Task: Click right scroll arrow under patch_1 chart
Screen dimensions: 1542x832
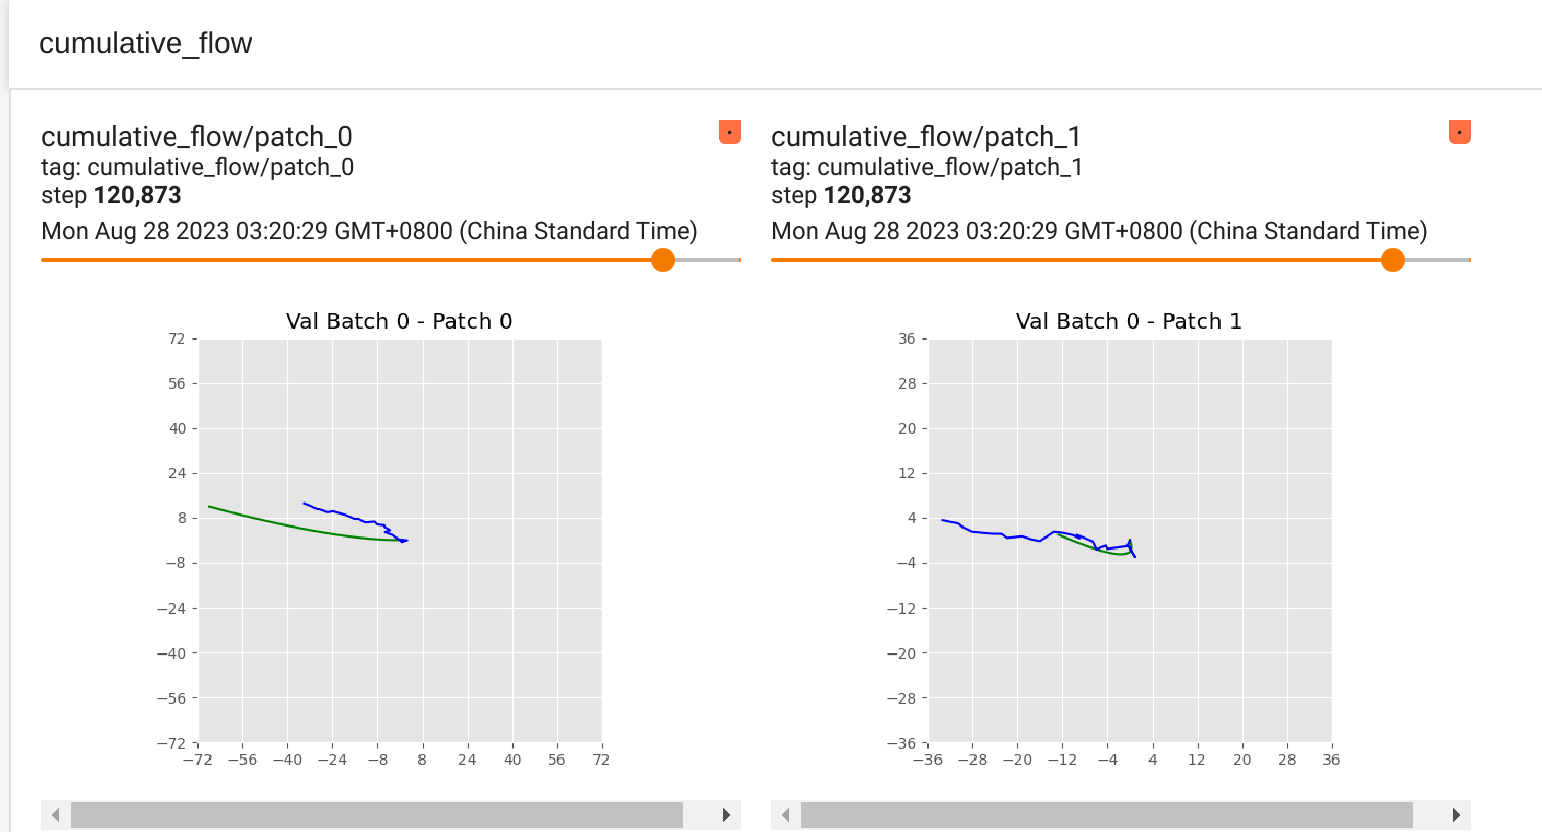Action: tap(1457, 815)
